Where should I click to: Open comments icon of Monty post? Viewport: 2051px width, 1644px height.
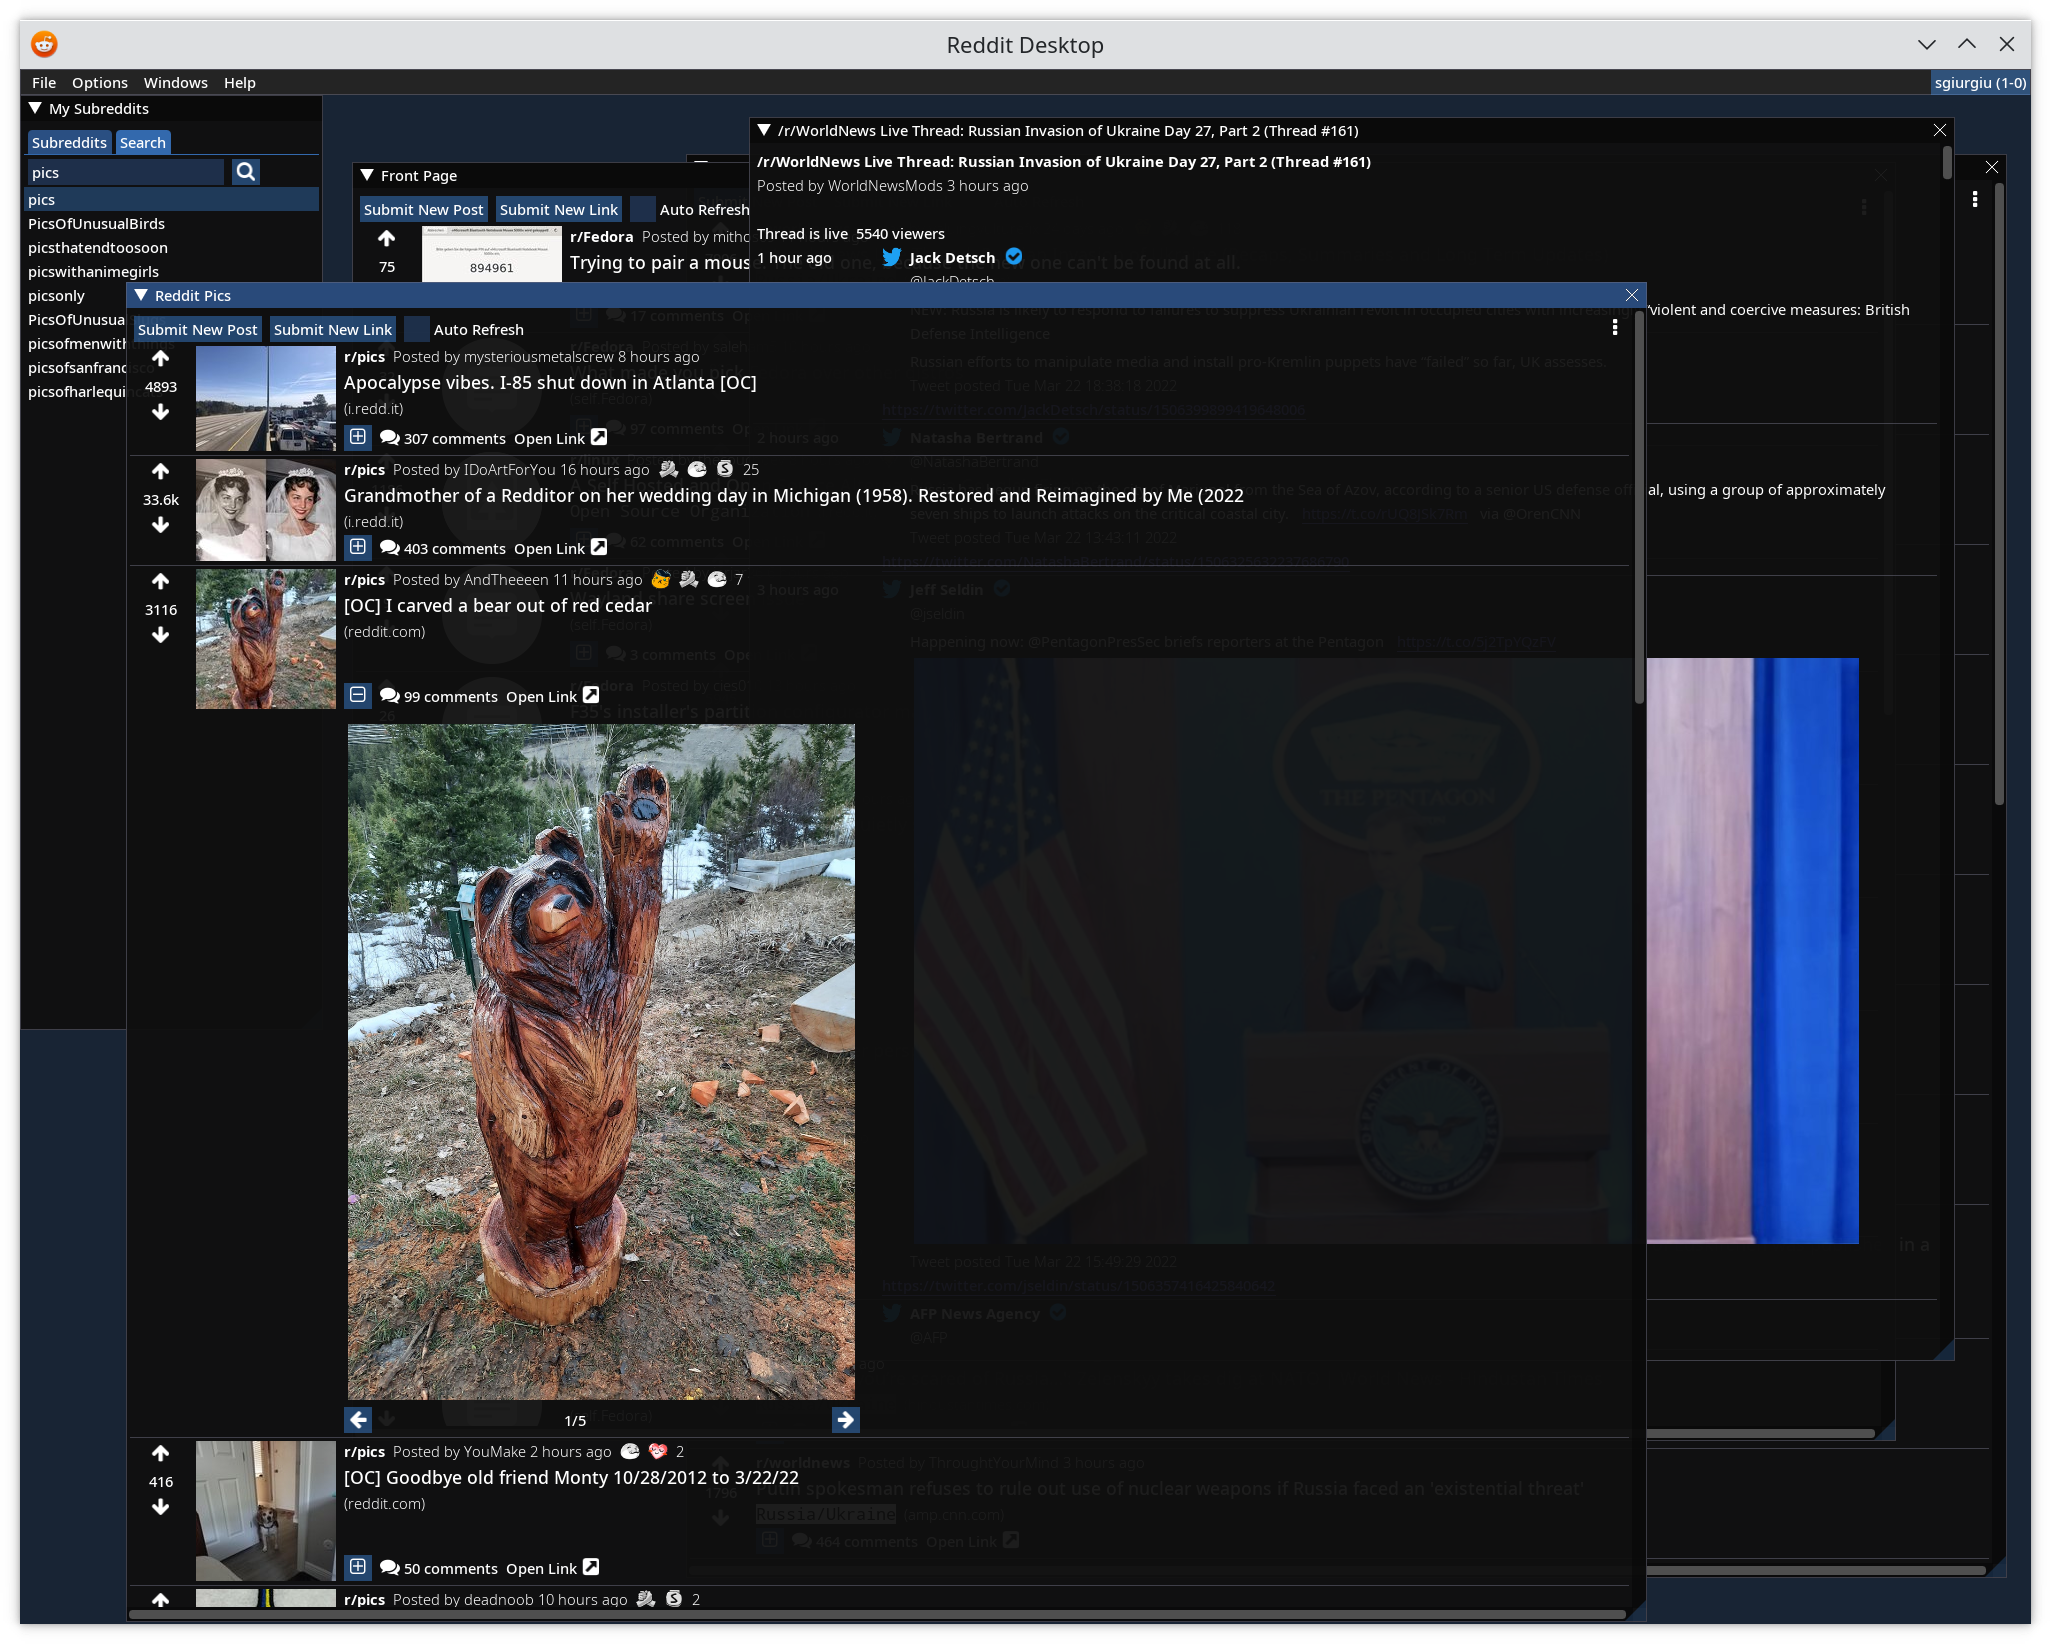[x=390, y=1568]
